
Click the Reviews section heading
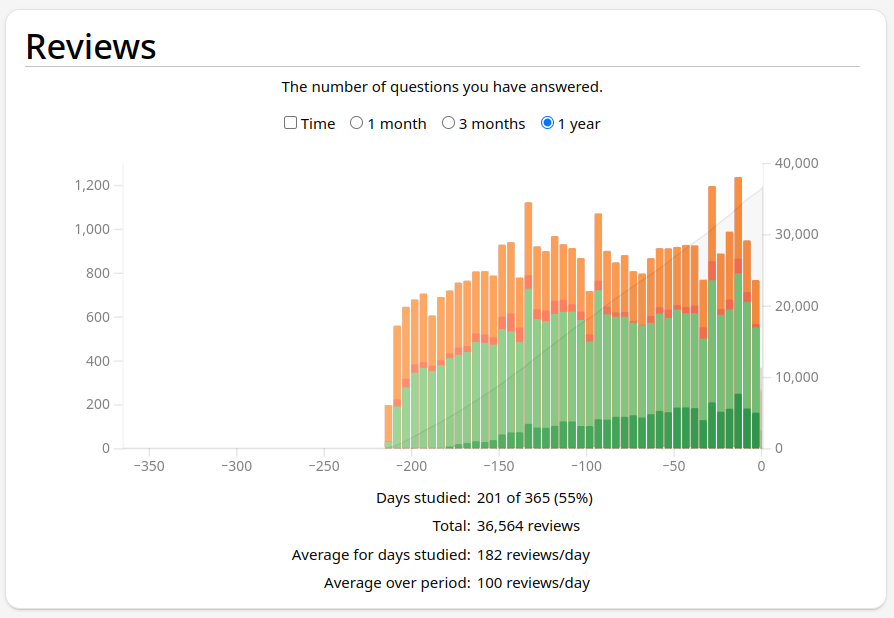[91, 46]
